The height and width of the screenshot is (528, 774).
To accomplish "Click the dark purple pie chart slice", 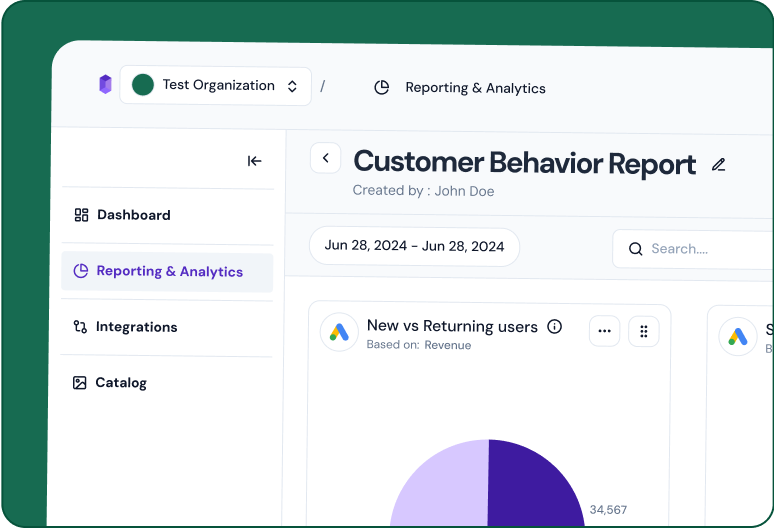I will click(536, 484).
